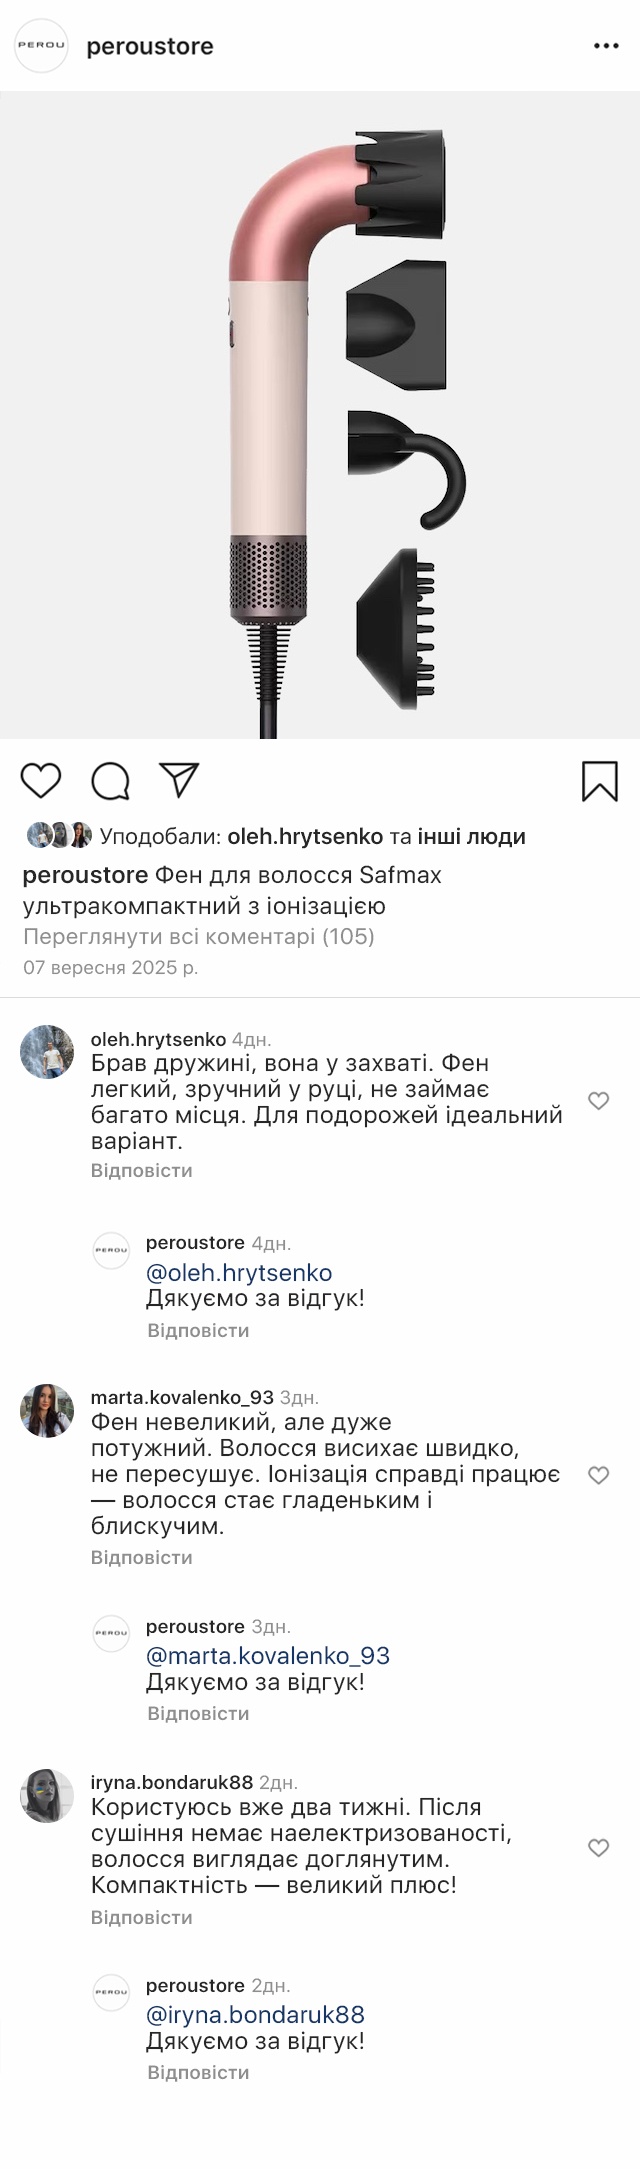This screenshot has height=2169, width=640.
Task: Reply to oleh.hrytsenko's comment
Action: [141, 1170]
